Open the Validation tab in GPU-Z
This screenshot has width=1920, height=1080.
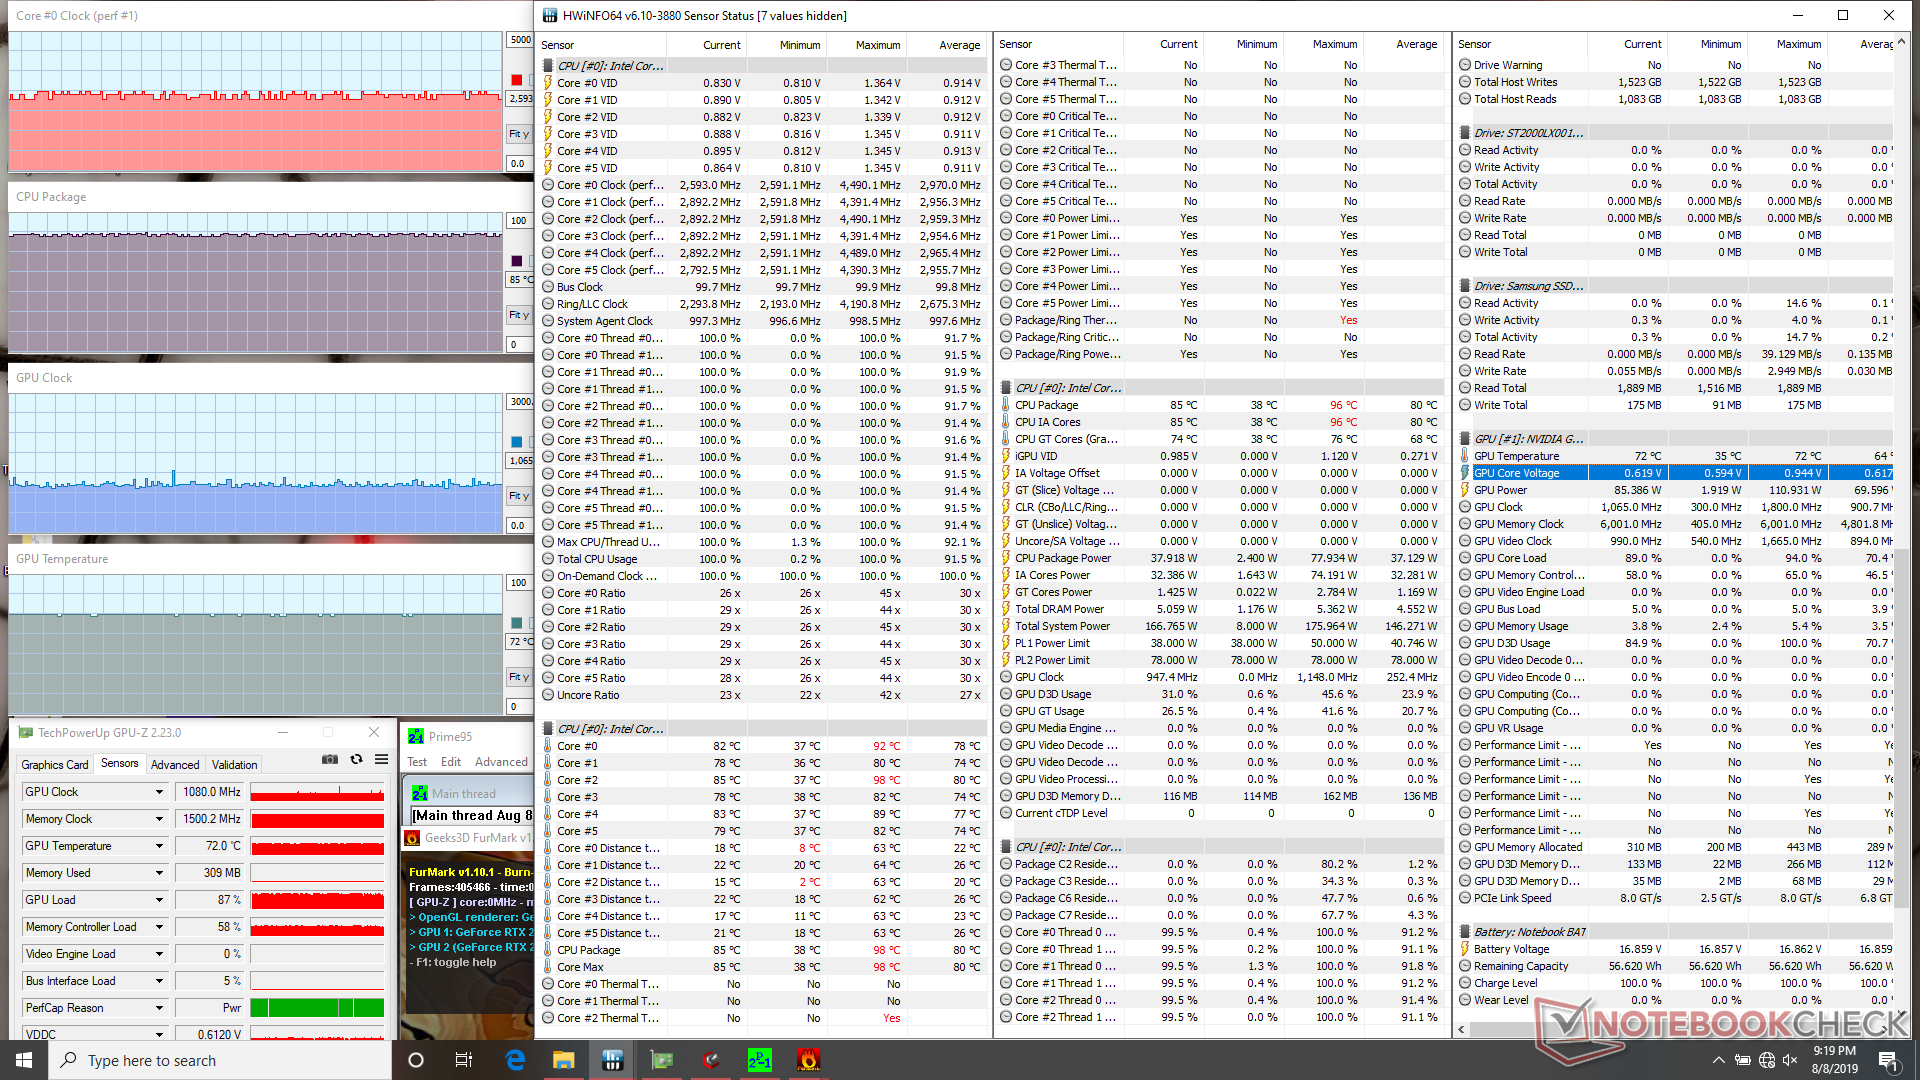pos(234,764)
